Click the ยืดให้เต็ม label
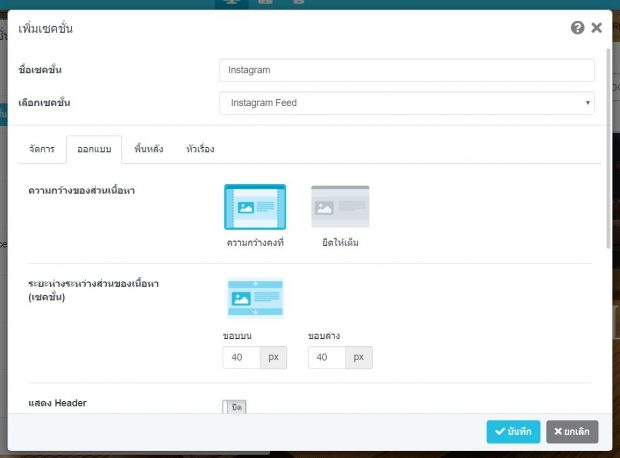The image size is (620, 458). tap(340, 242)
